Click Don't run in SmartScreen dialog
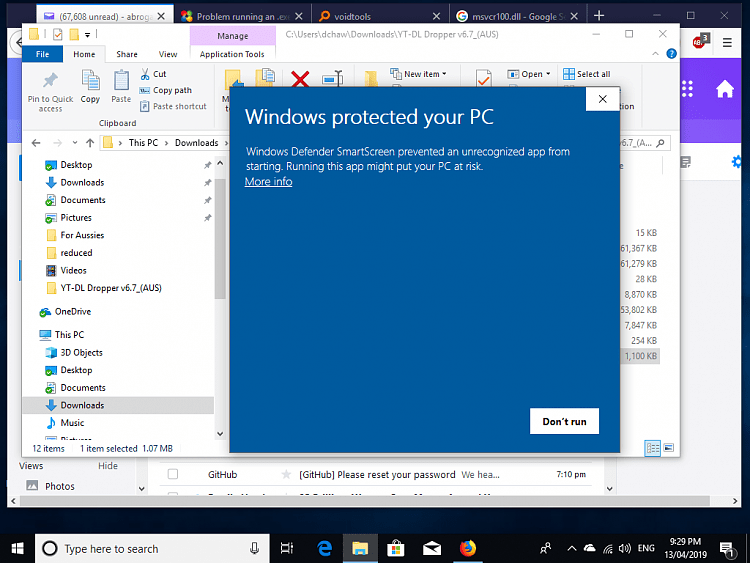This screenshot has width=750, height=563. [x=564, y=421]
